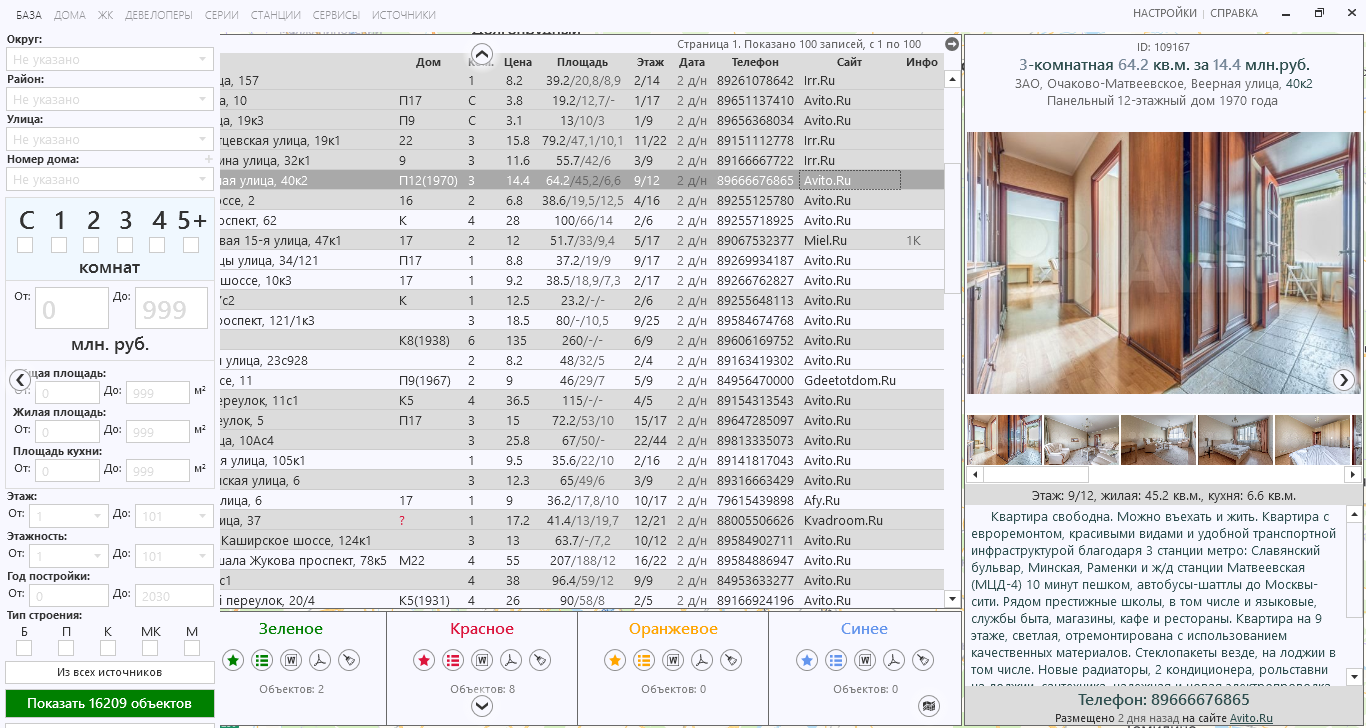Clear the green list with broom icon
Image resolution: width=1366 pixels, height=728 pixels.
(x=348, y=660)
